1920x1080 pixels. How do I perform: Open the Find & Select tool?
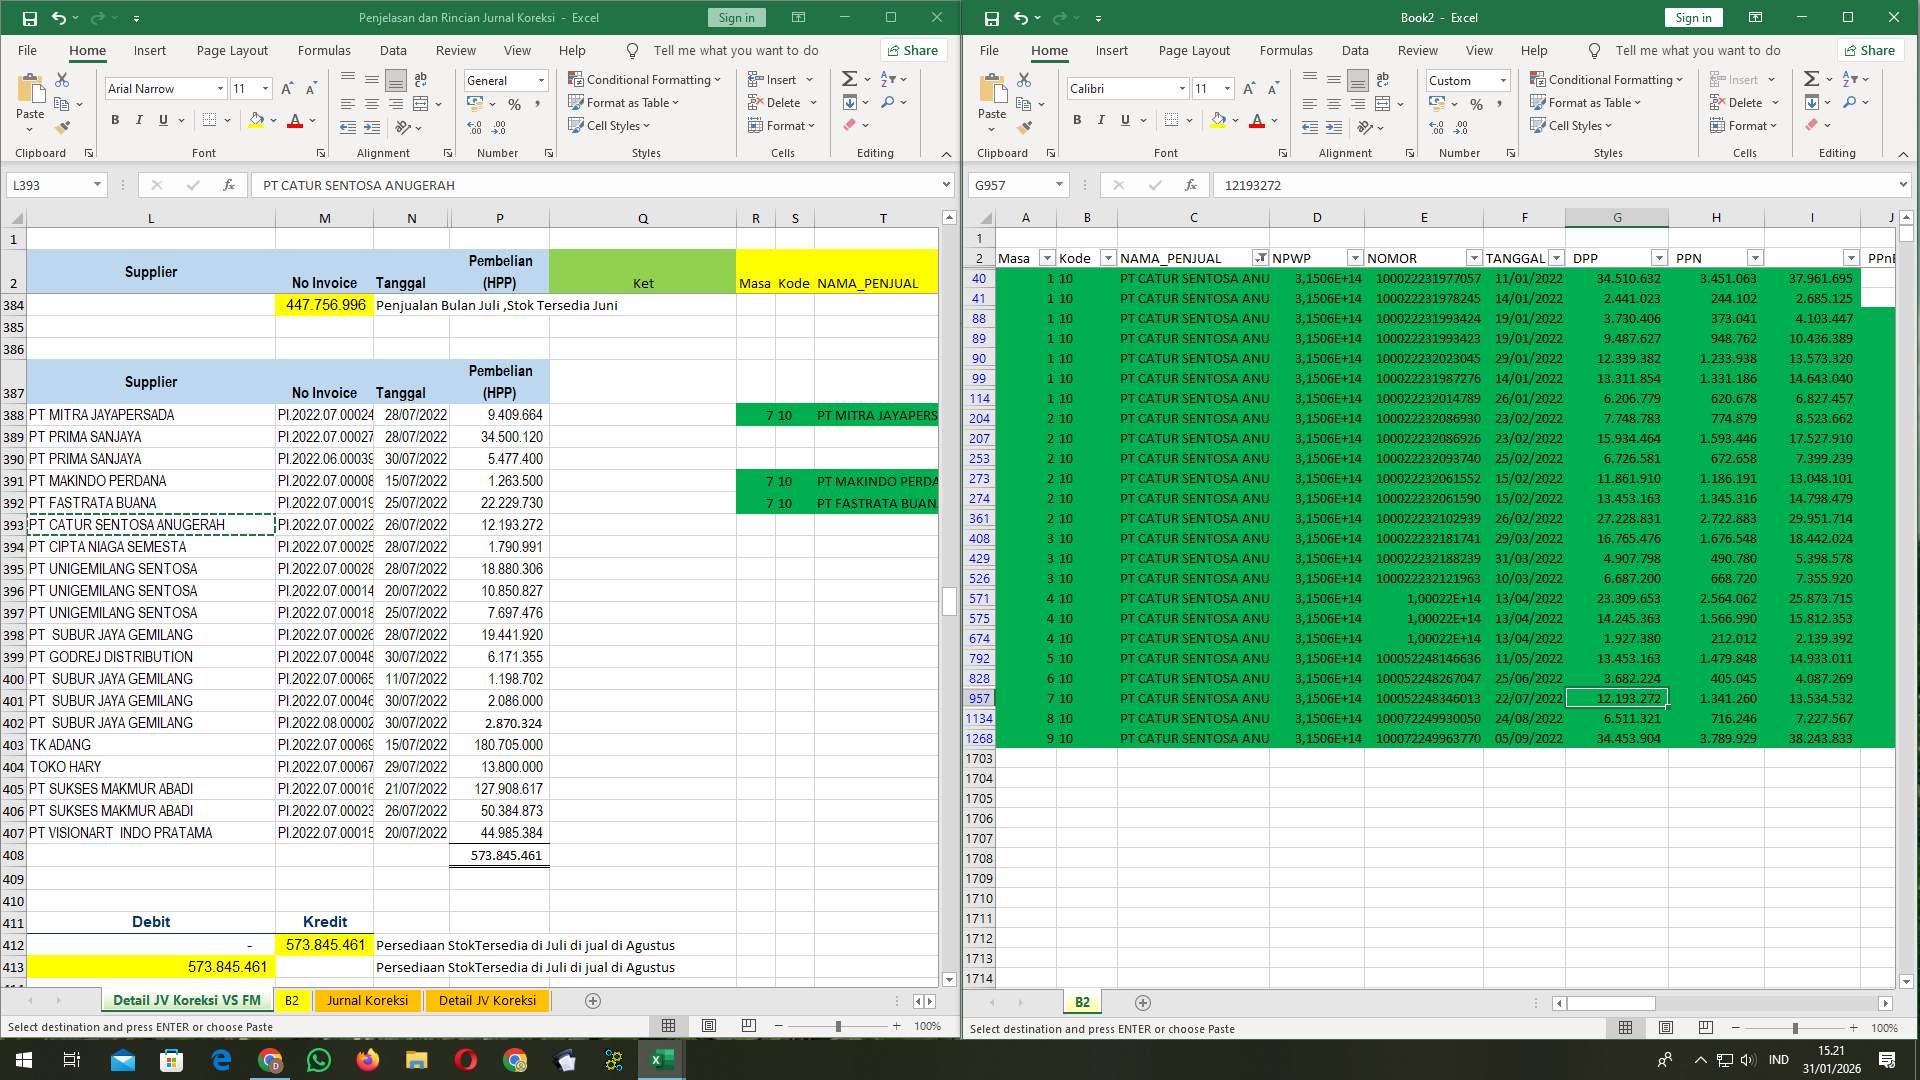[890, 102]
